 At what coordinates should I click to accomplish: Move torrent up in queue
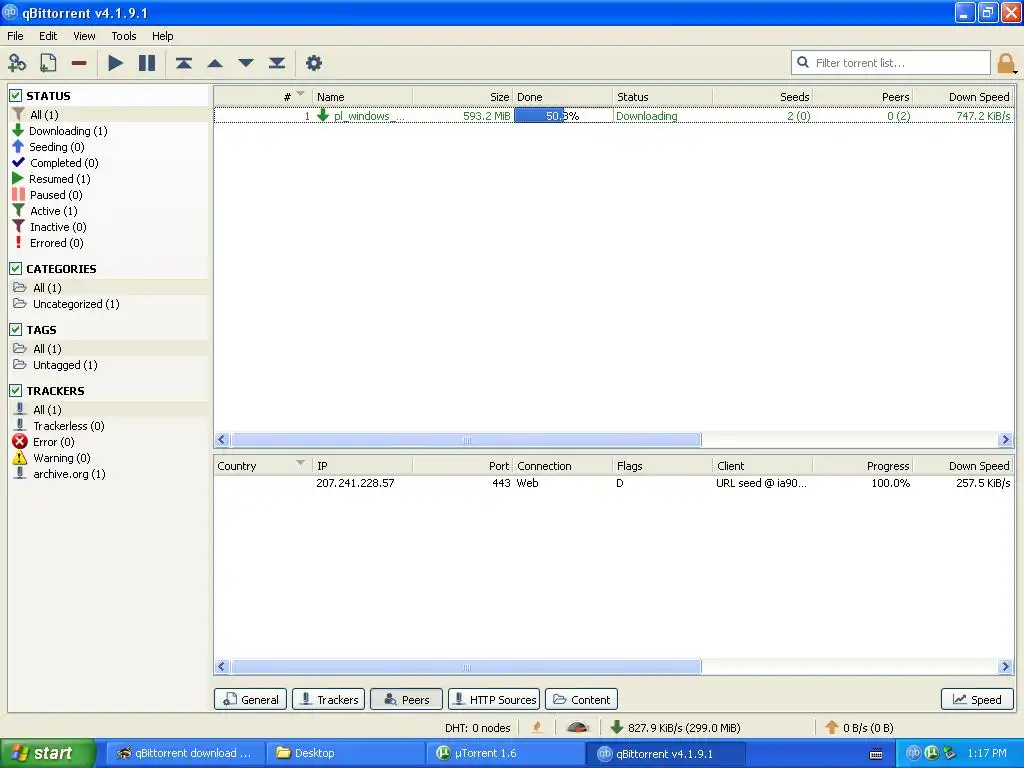click(x=215, y=63)
